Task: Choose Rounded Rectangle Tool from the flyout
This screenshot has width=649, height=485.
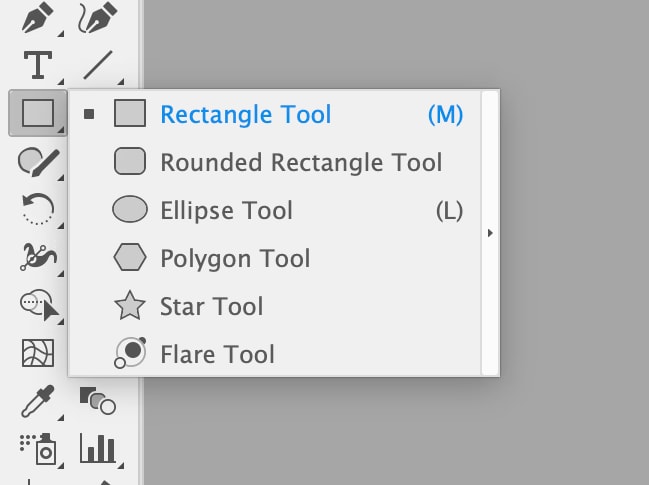Action: click(300, 162)
